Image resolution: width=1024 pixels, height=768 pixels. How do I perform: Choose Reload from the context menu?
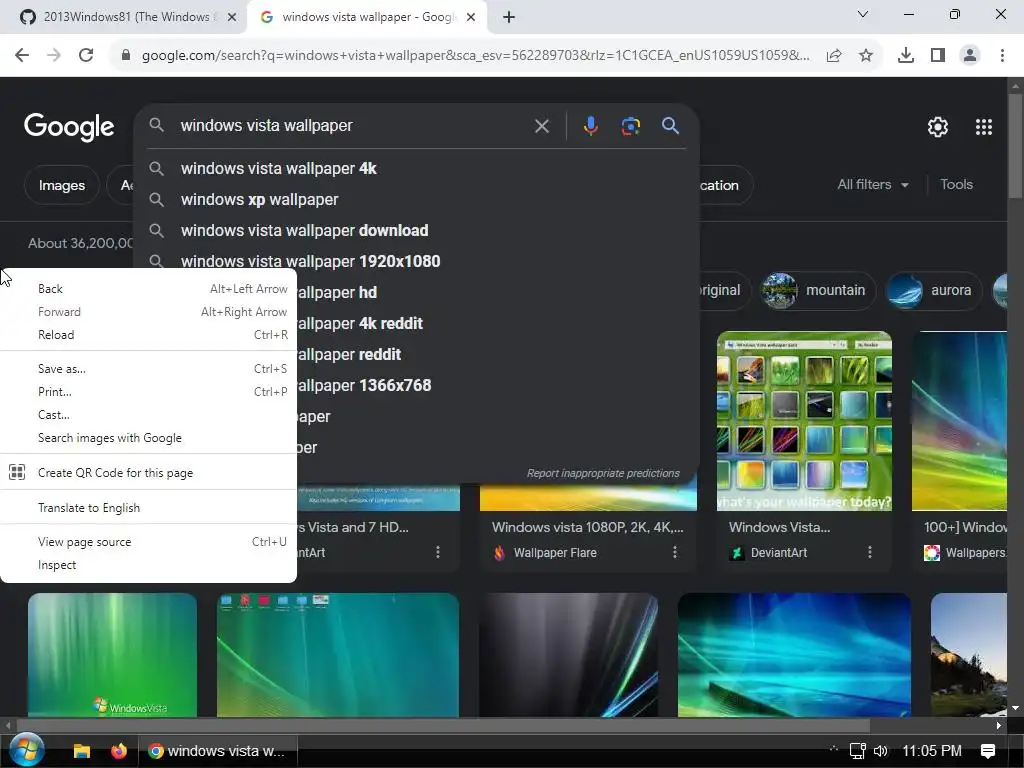tap(148, 334)
